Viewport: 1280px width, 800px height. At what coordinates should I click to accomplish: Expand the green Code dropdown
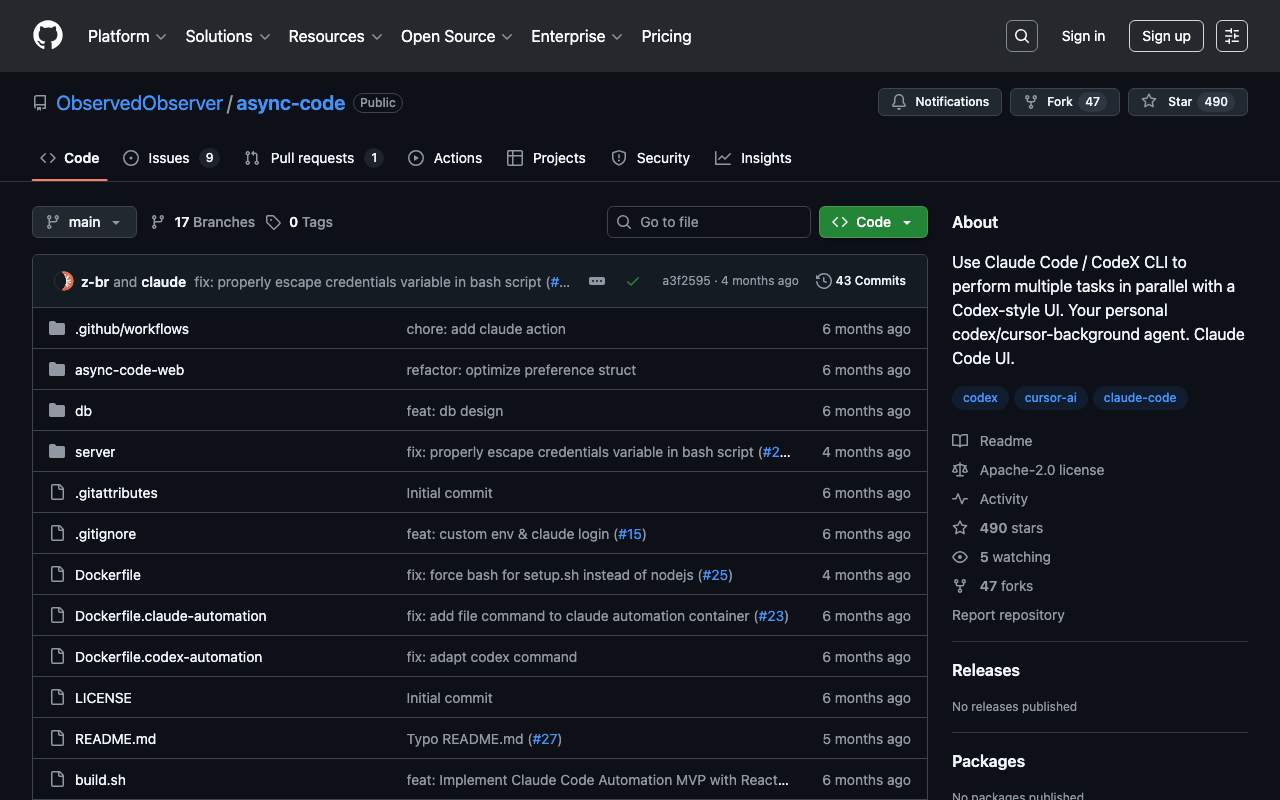point(873,222)
